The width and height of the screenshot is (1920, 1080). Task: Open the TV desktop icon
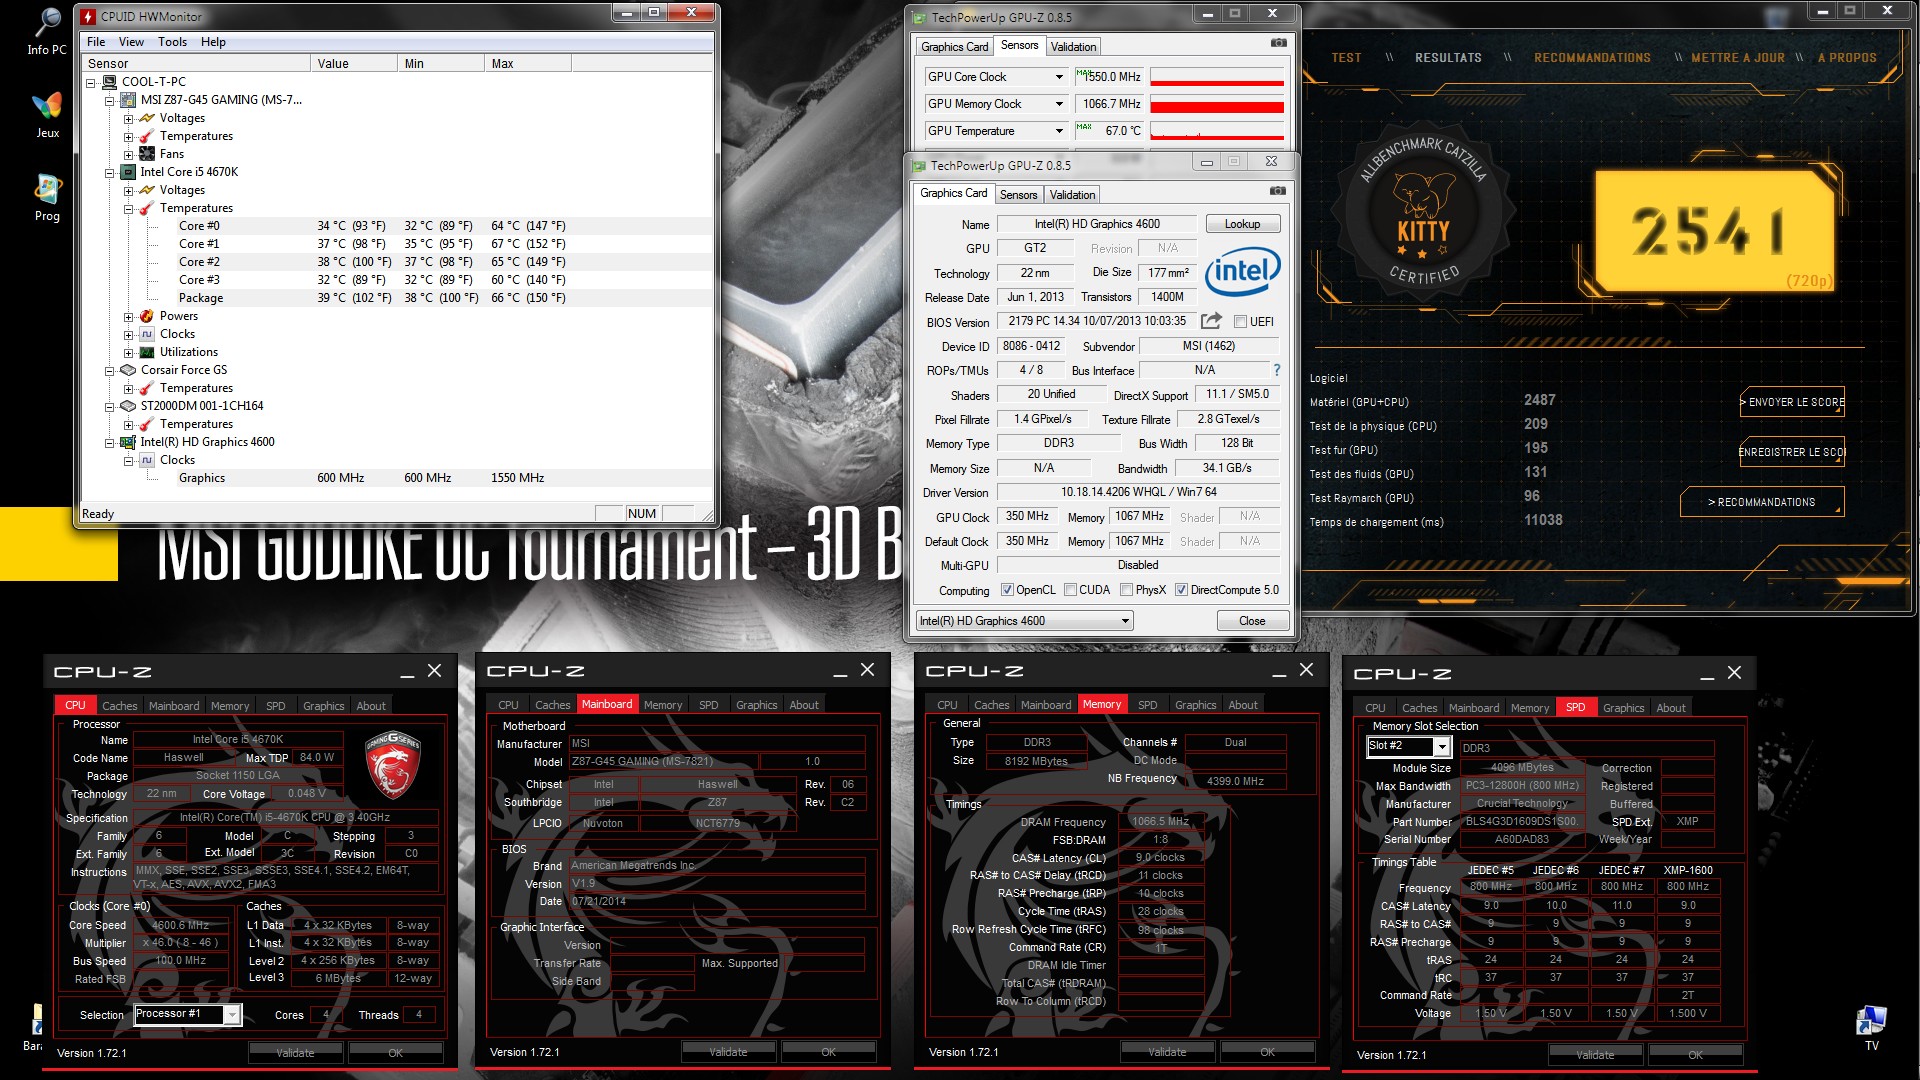click(x=1871, y=1028)
